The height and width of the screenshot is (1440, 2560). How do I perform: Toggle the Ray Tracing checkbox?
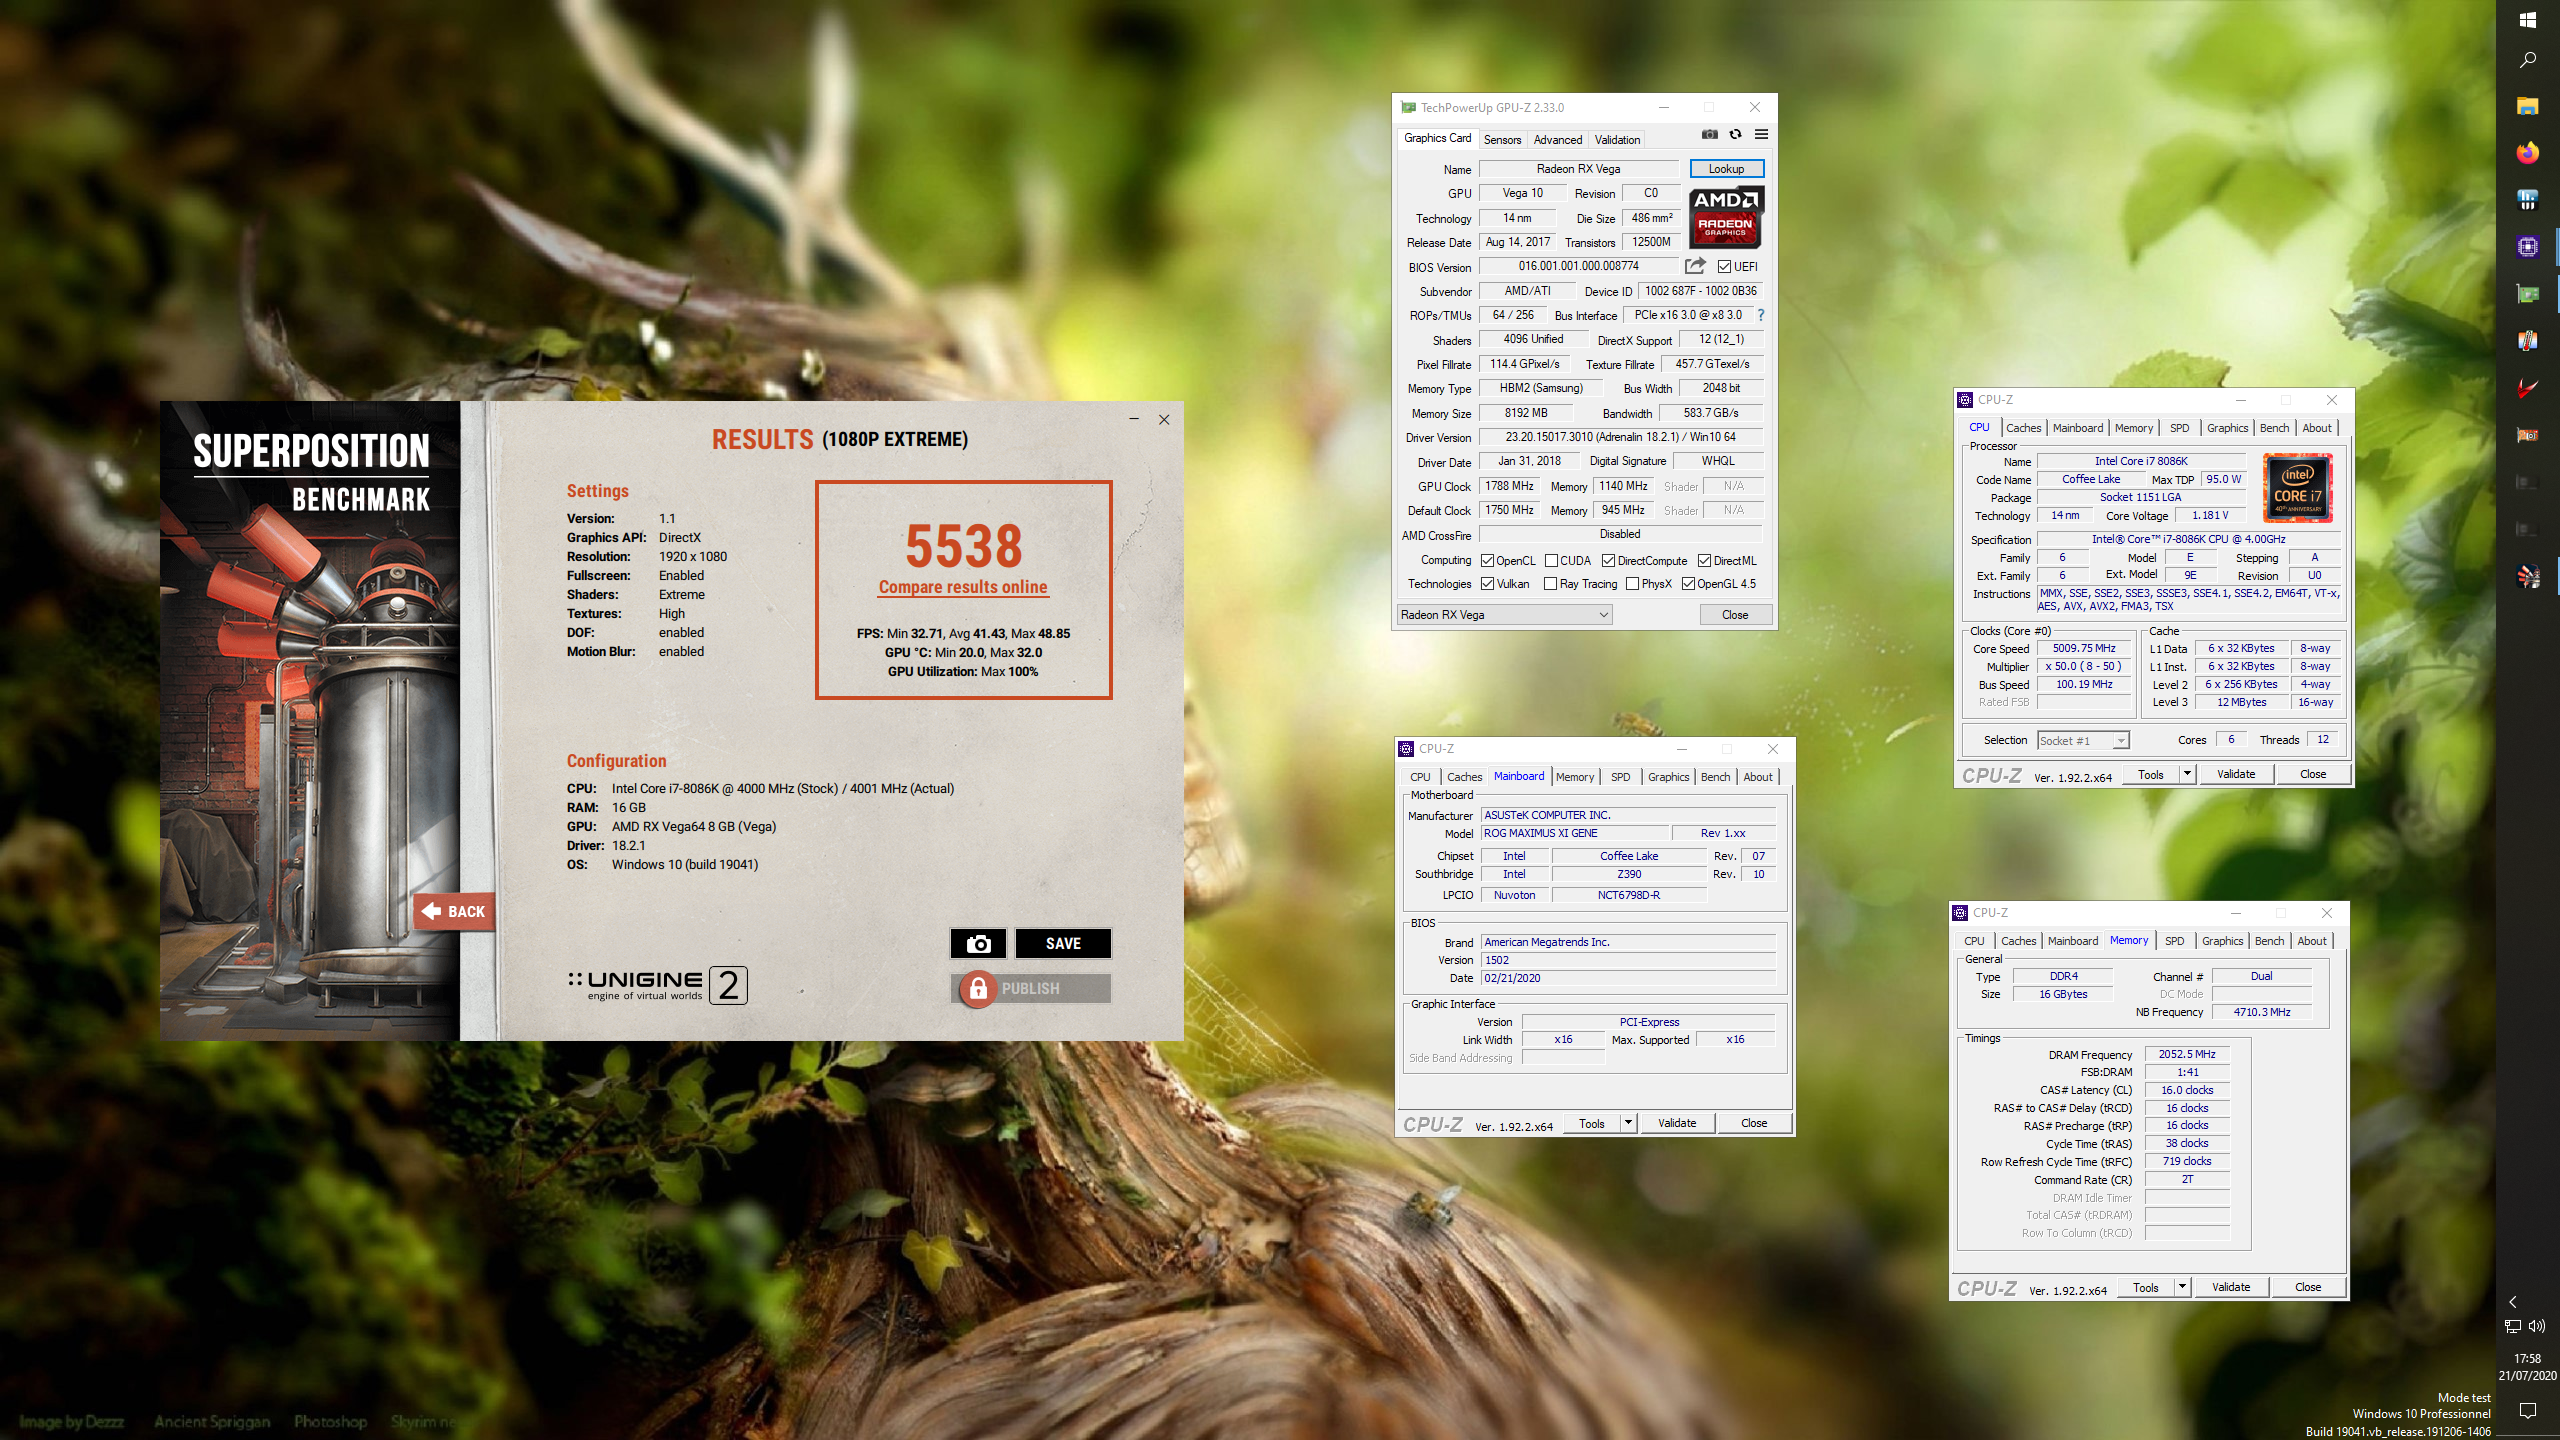(x=1551, y=584)
